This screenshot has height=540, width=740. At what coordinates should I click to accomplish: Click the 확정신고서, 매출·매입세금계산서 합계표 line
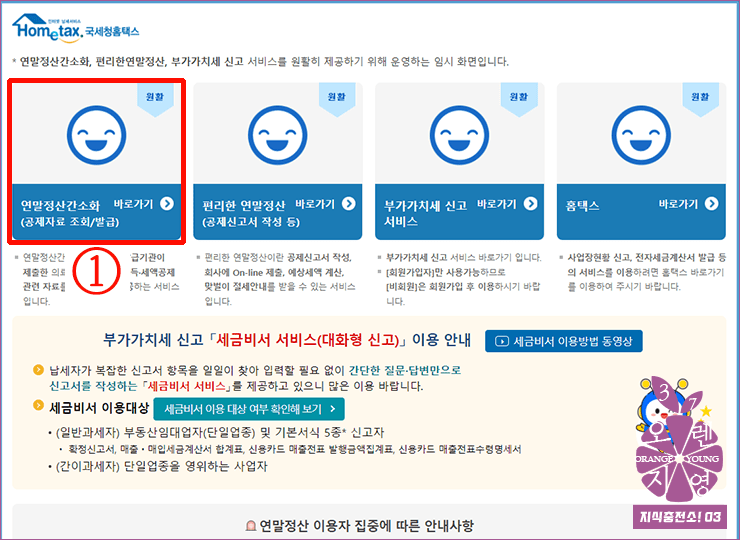point(290,449)
